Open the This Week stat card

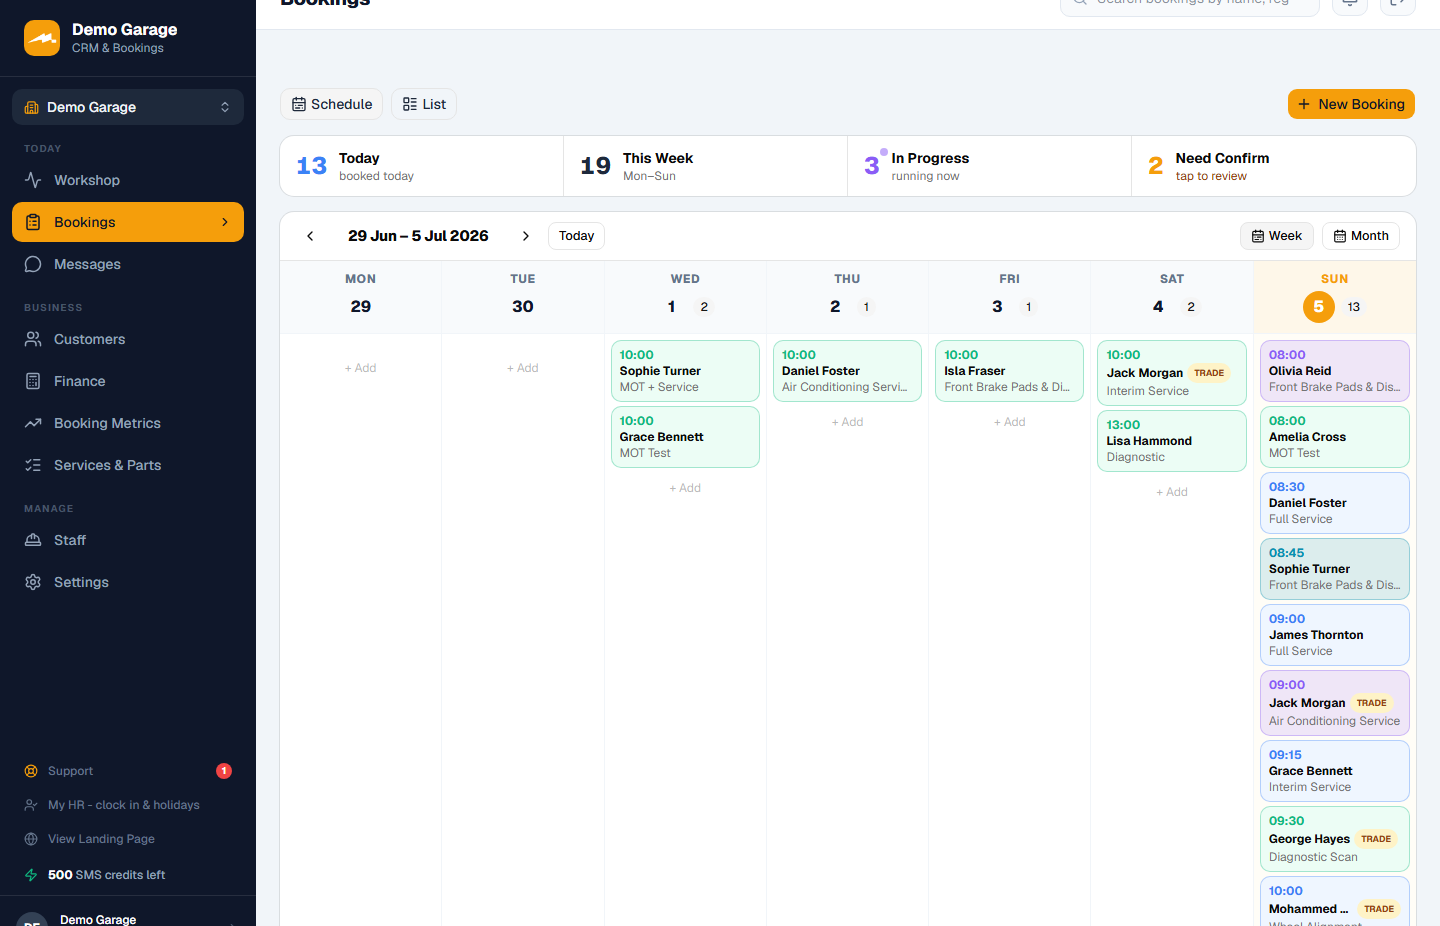pyautogui.click(x=706, y=166)
